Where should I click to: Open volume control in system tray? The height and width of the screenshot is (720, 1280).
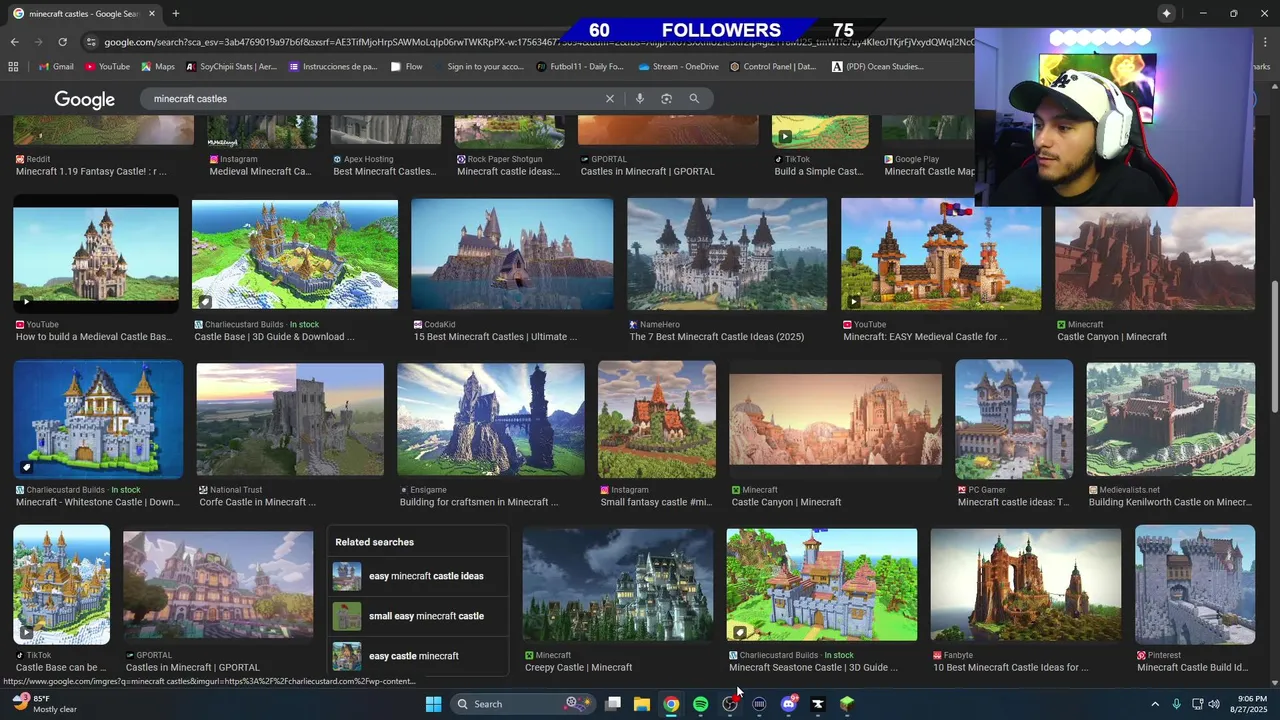(x=1214, y=704)
